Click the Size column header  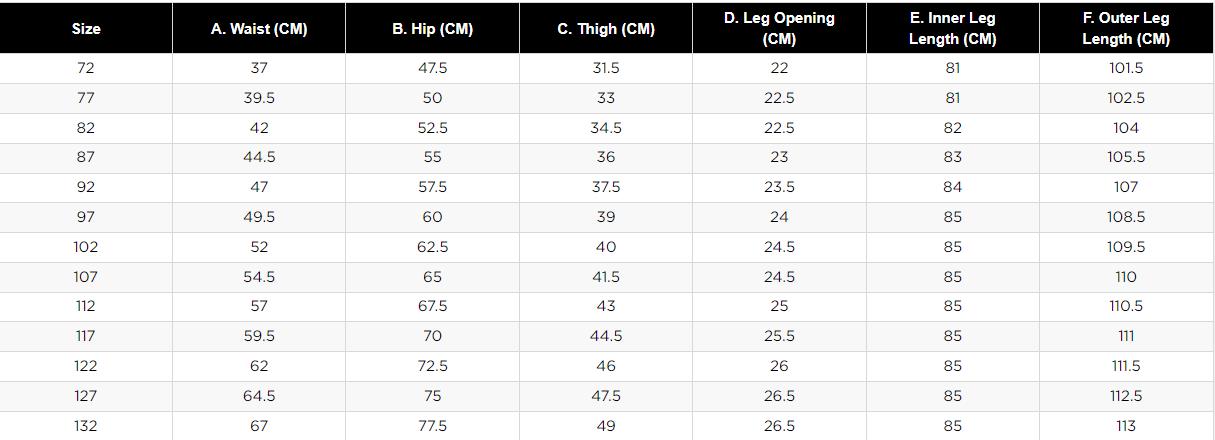(x=86, y=29)
